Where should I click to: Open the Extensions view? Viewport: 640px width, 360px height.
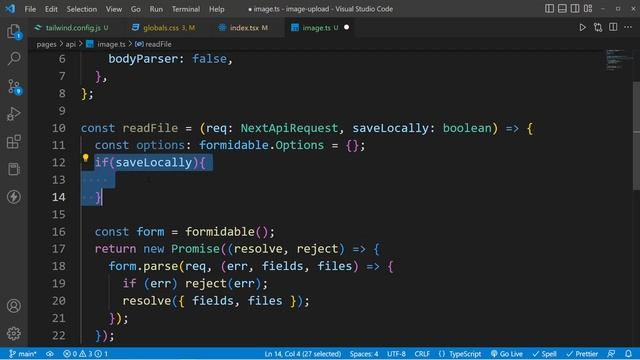pyautogui.click(x=14, y=142)
